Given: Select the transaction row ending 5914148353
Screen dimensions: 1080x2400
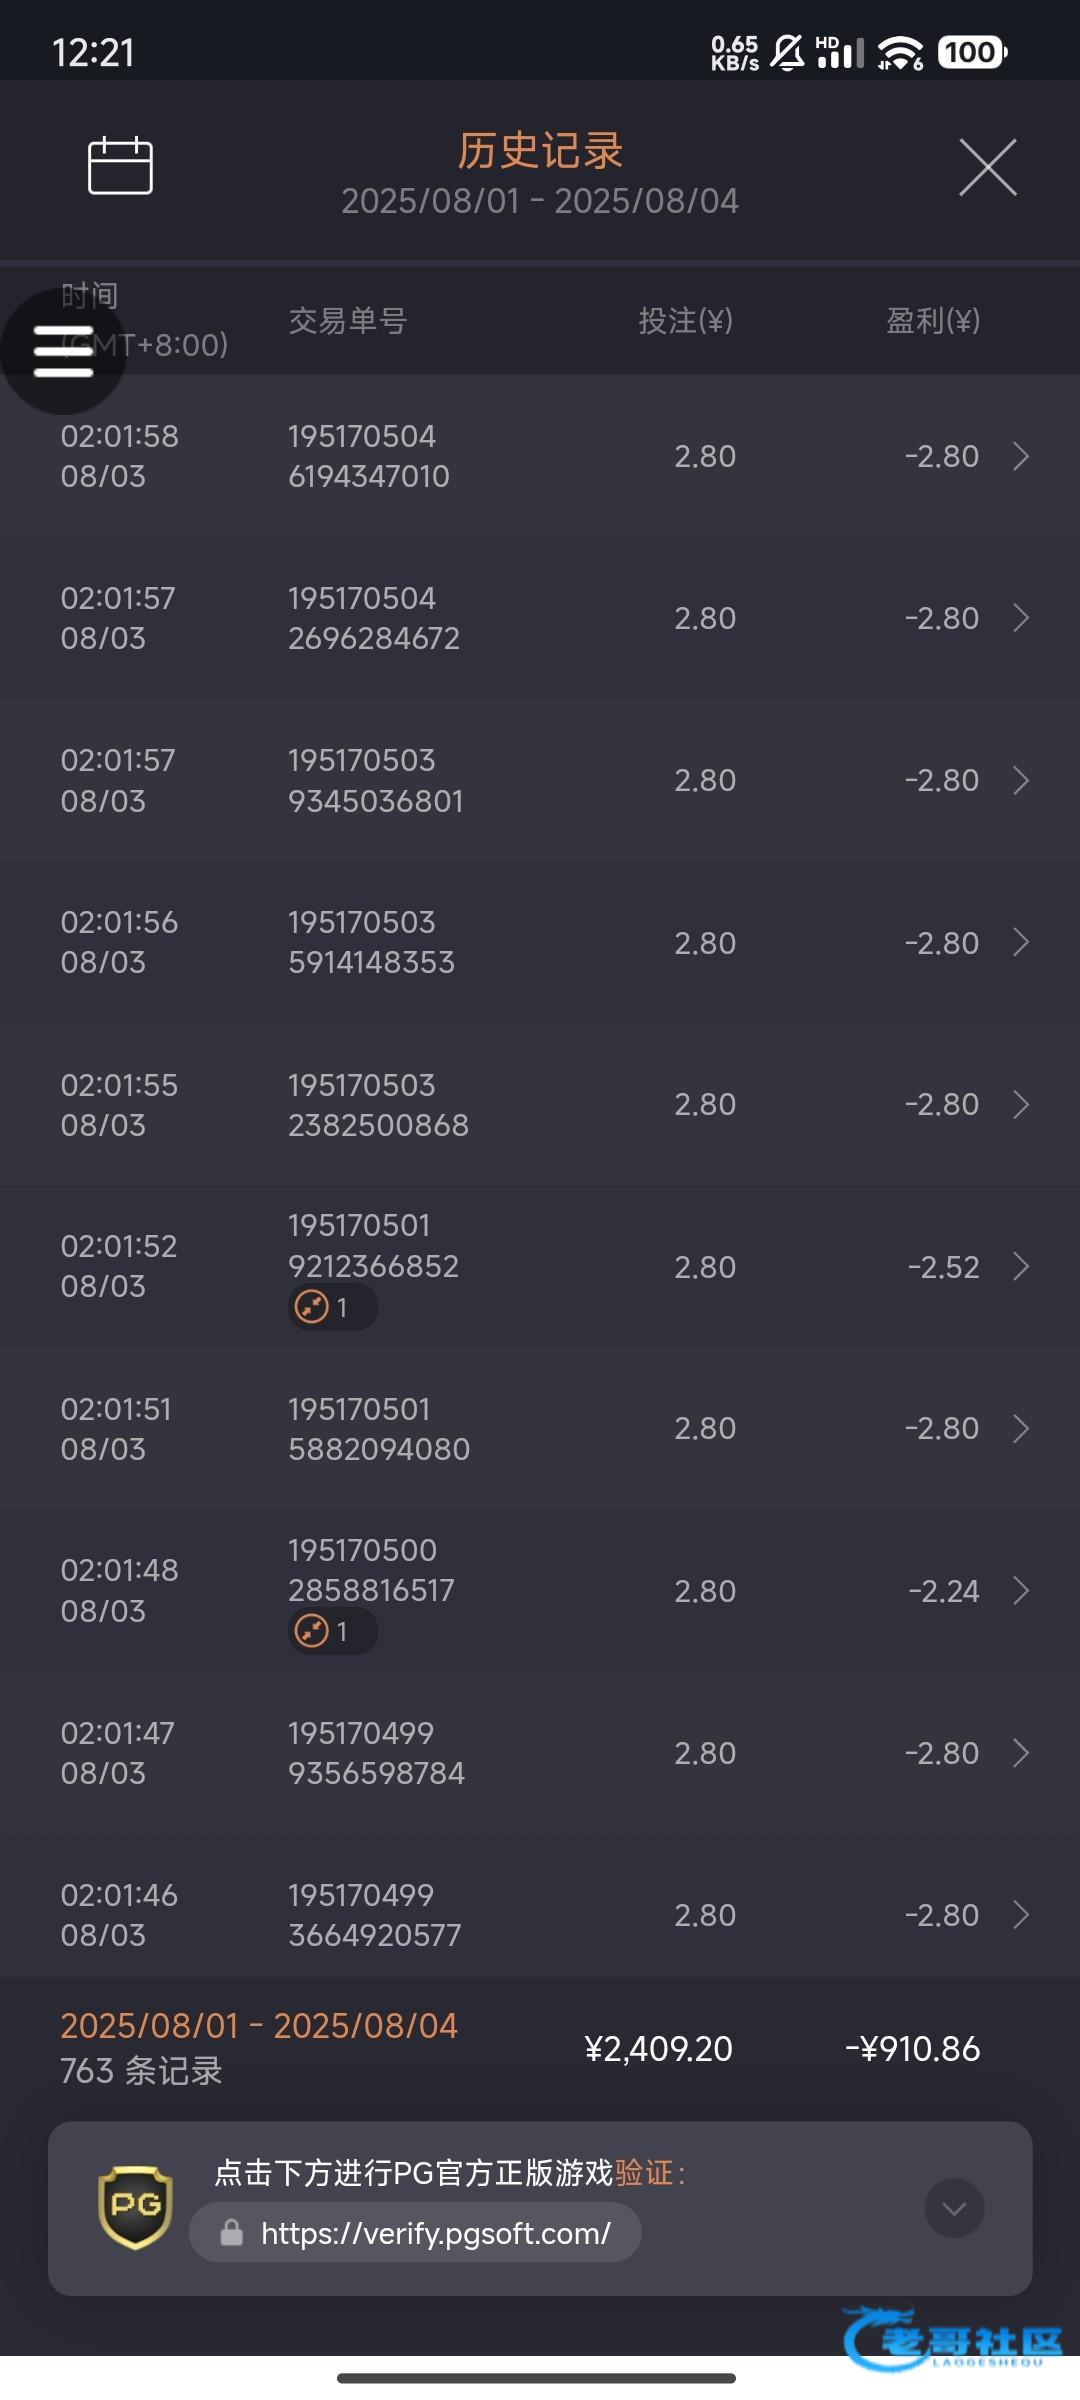Looking at the screenshot, I should [540, 942].
